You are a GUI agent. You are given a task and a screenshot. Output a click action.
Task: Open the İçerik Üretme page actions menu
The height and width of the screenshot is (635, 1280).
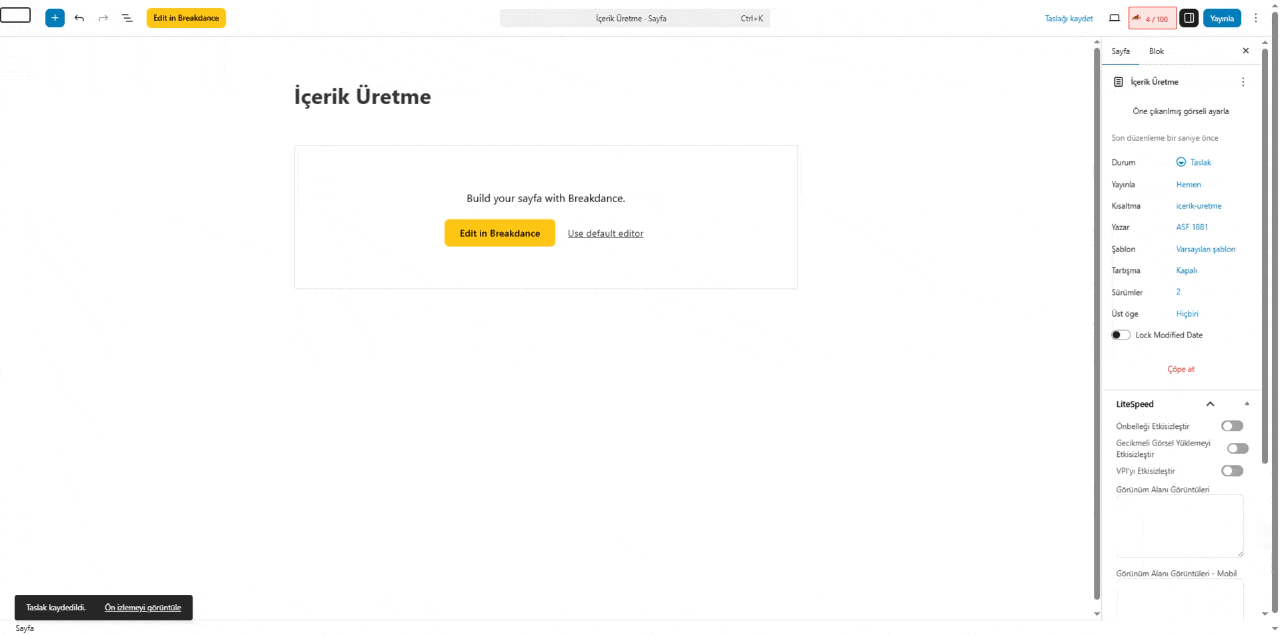coord(1243,82)
